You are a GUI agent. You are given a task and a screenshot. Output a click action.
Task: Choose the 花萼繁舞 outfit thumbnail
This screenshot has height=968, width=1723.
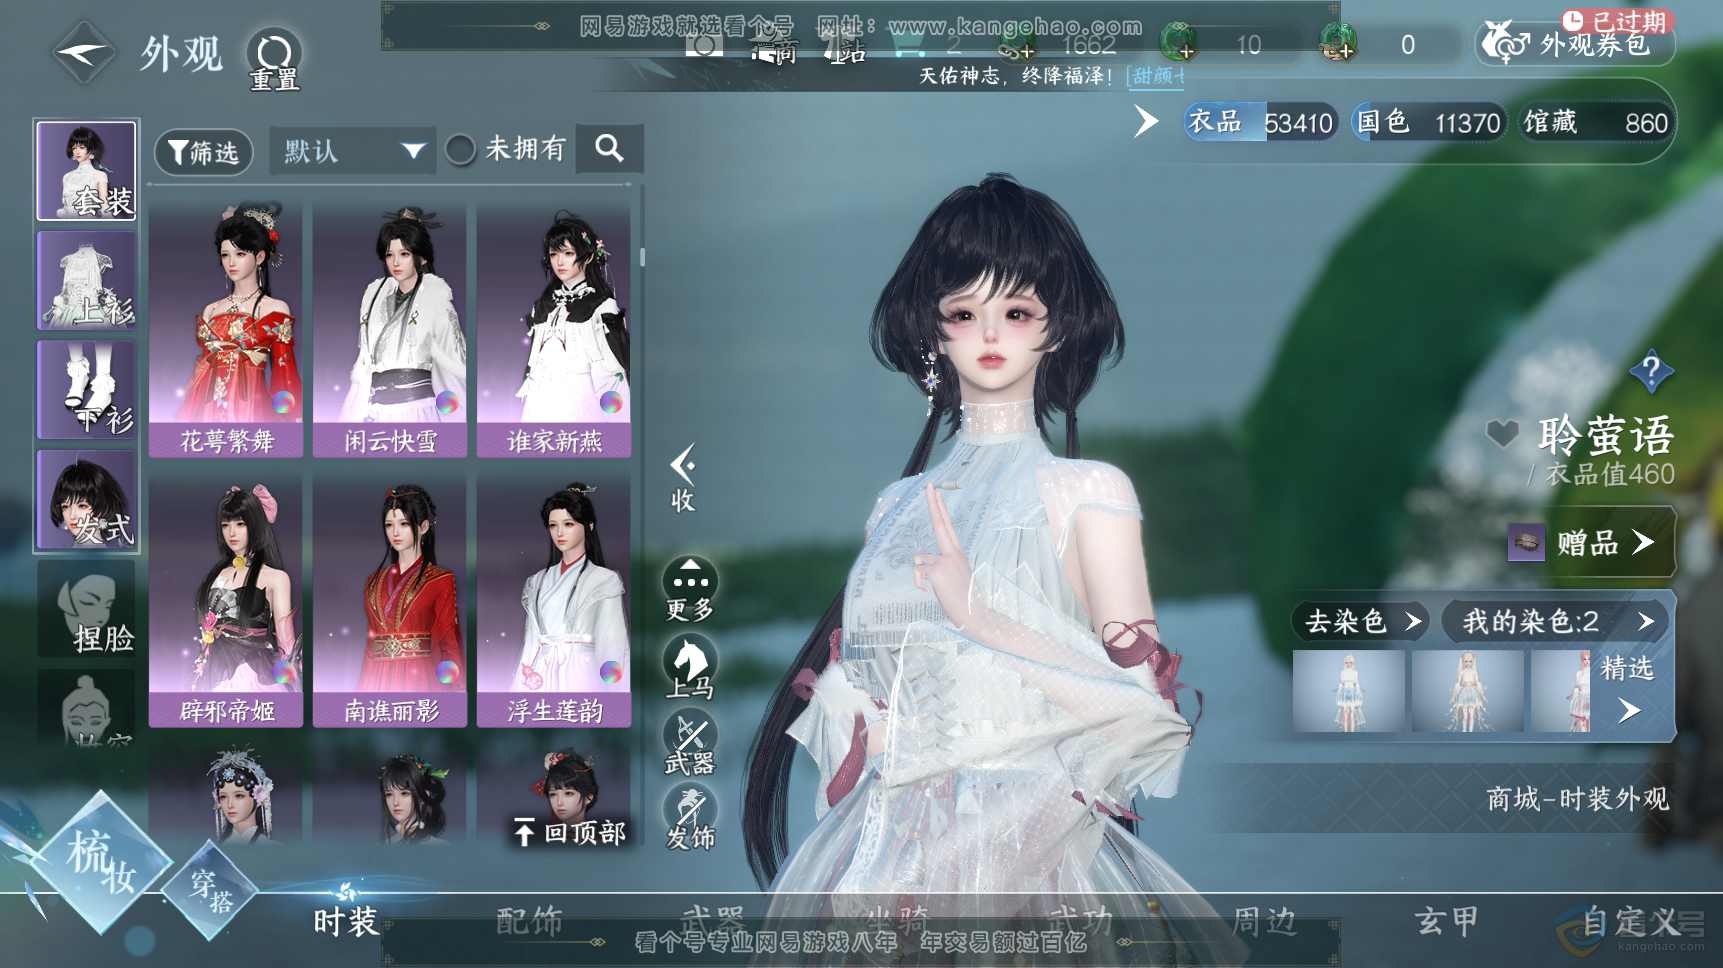tap(226, 329)
